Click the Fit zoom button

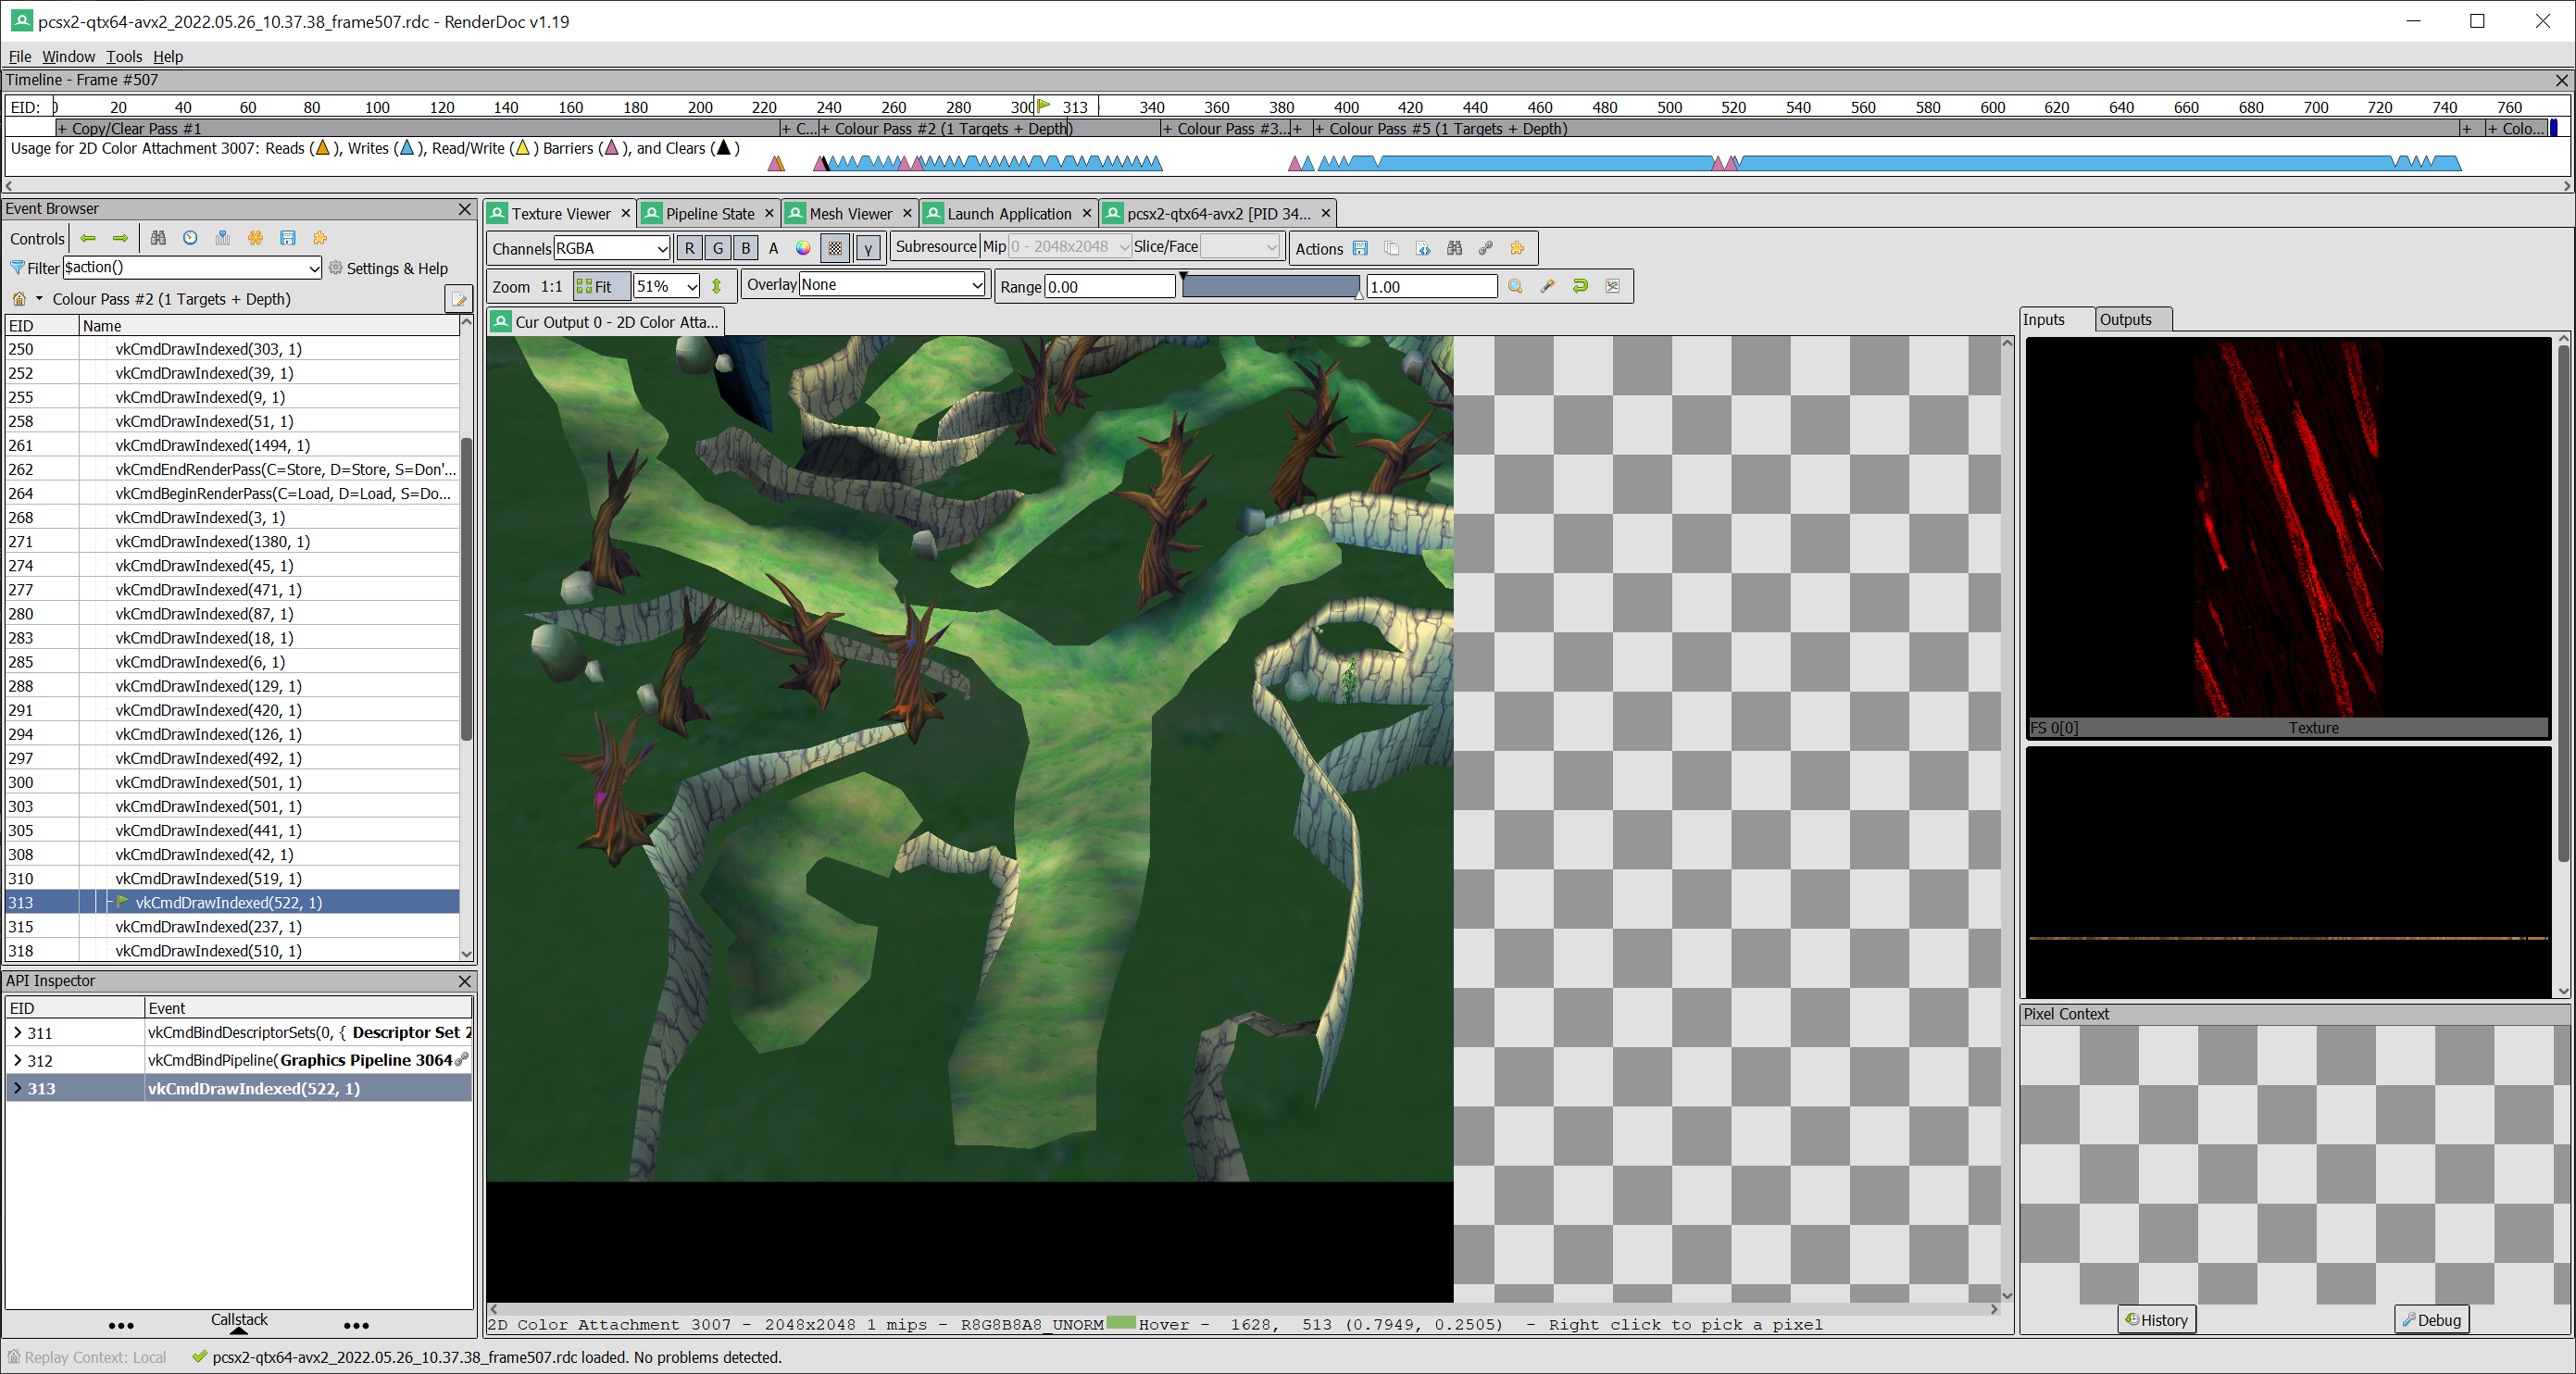point(602,286)
